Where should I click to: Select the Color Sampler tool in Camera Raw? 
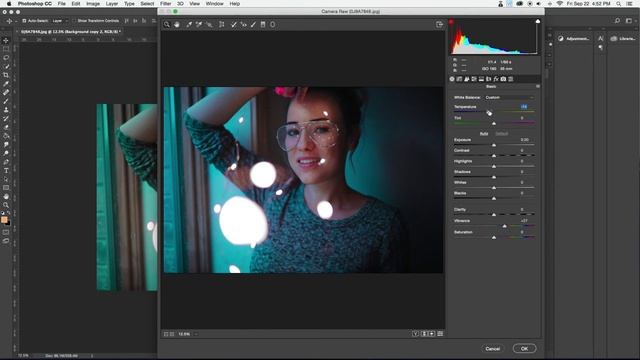199,24
